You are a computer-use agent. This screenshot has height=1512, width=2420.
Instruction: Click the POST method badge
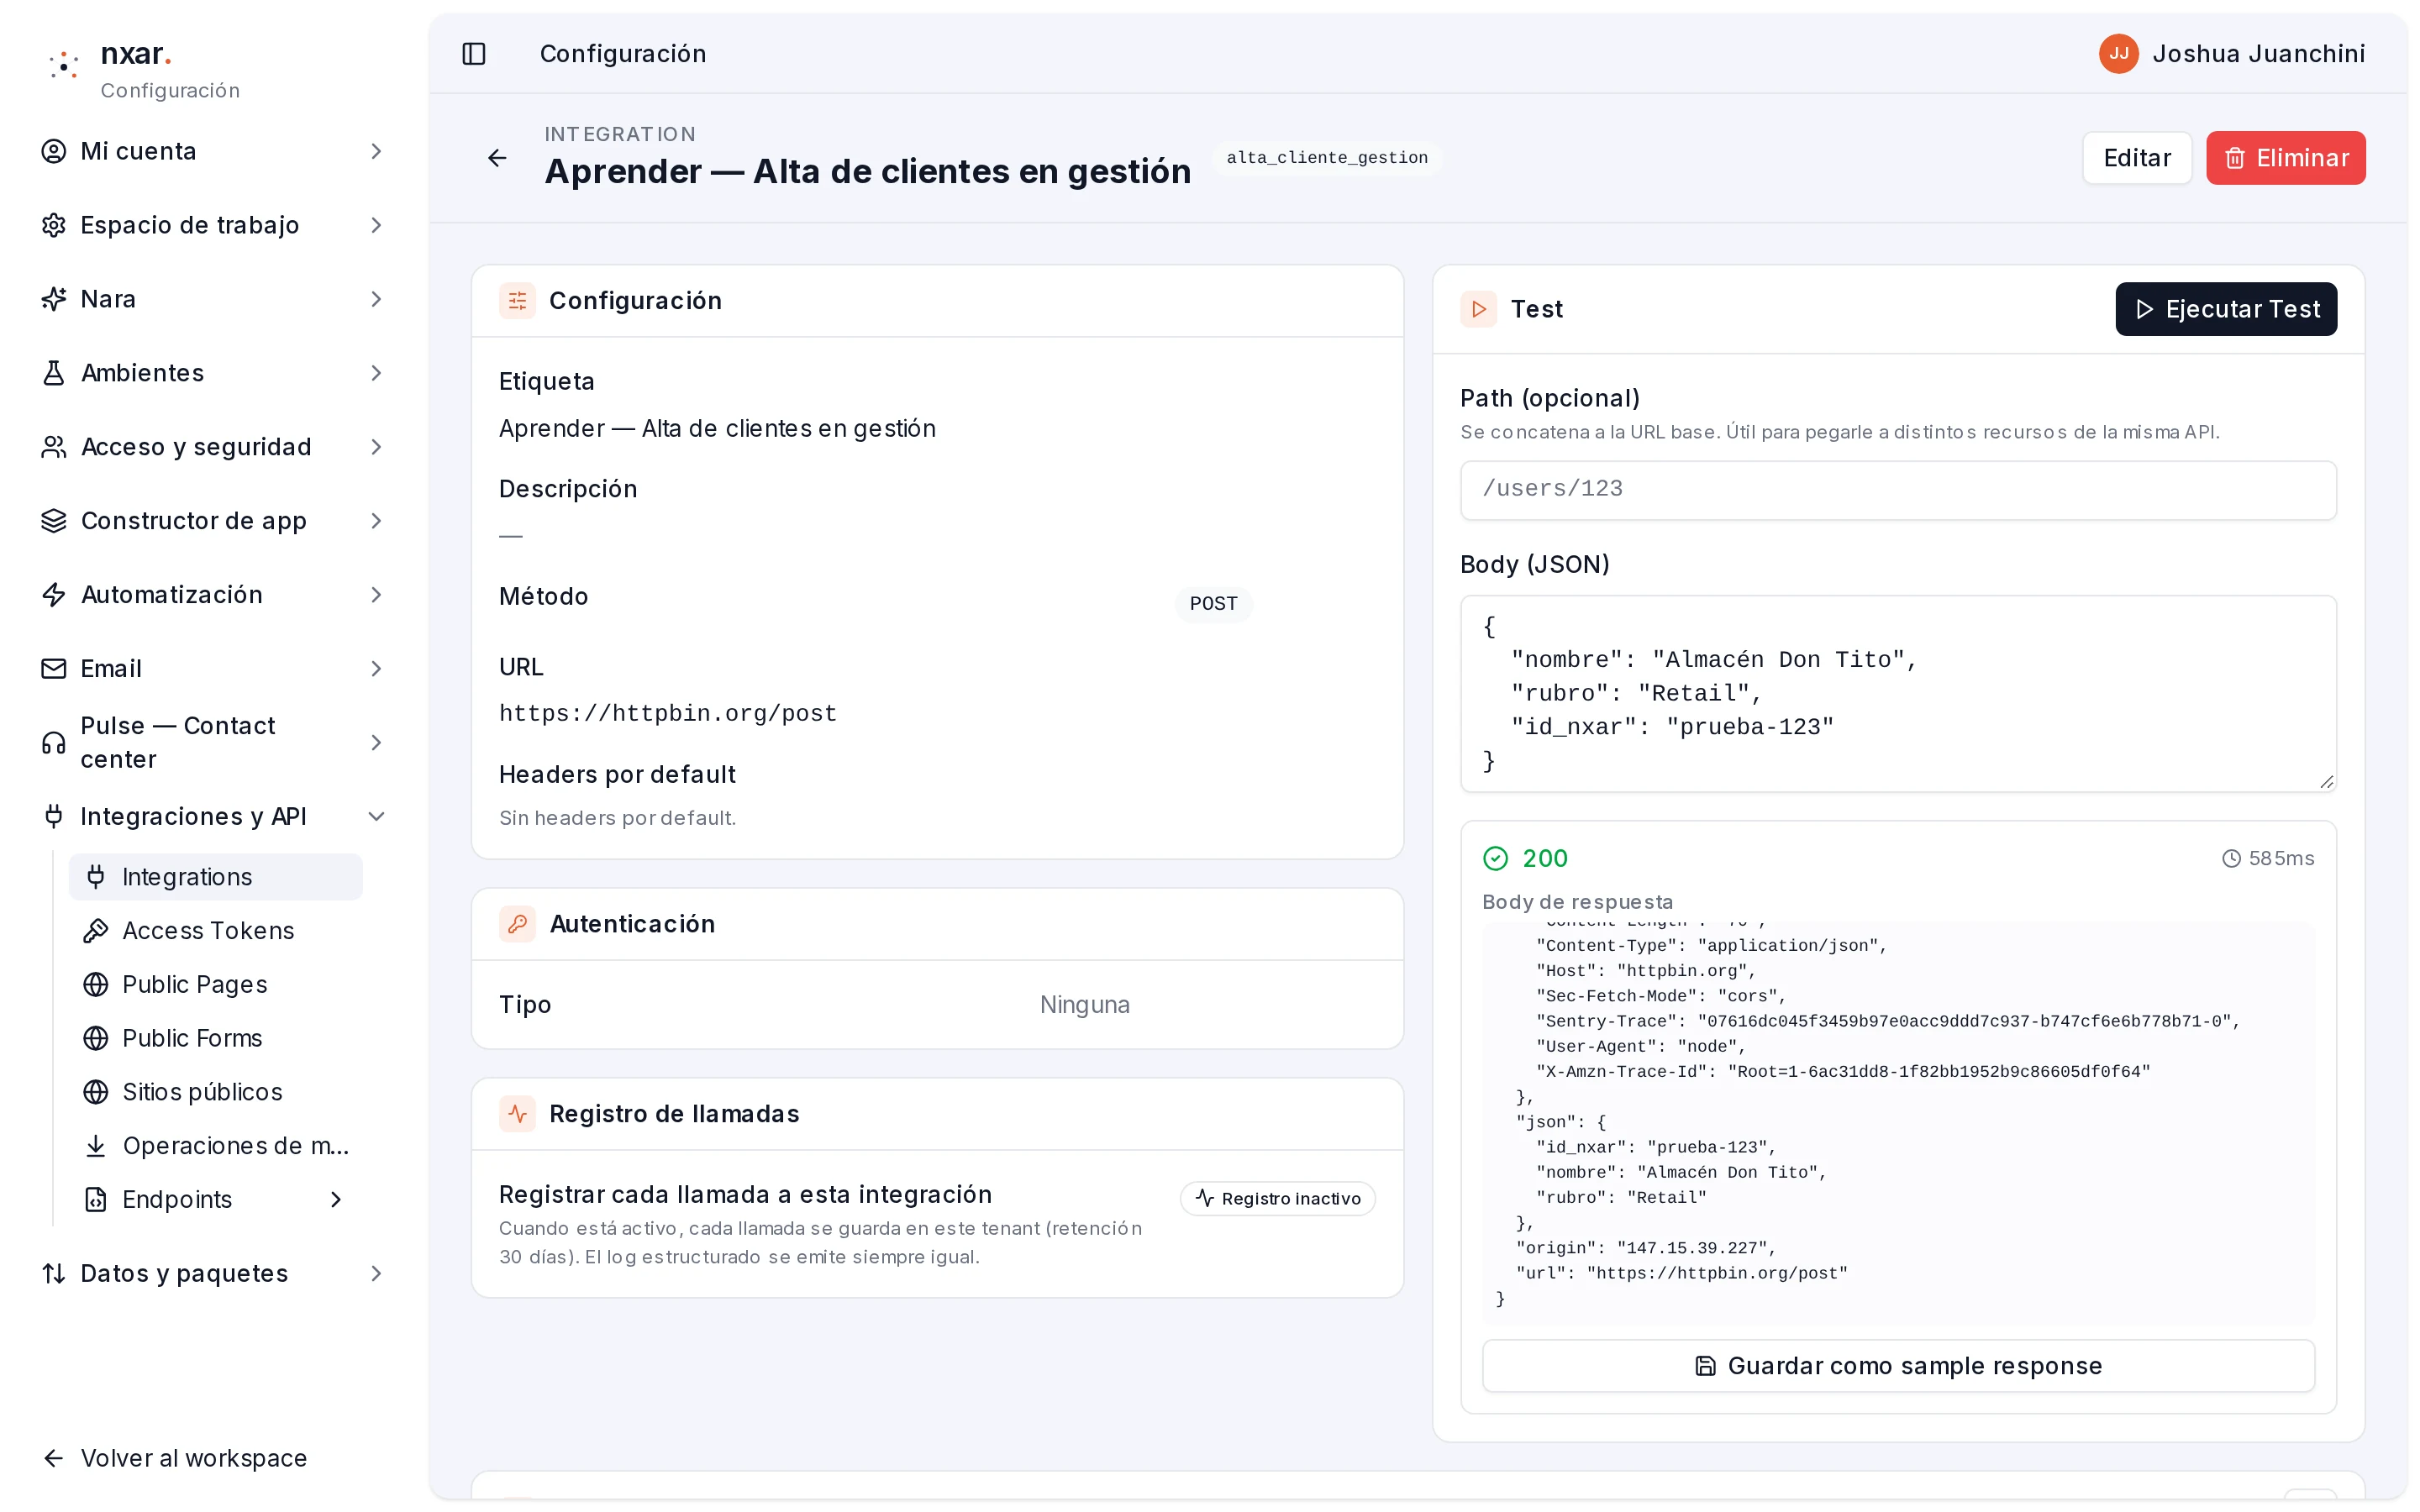click(1213, 604)
